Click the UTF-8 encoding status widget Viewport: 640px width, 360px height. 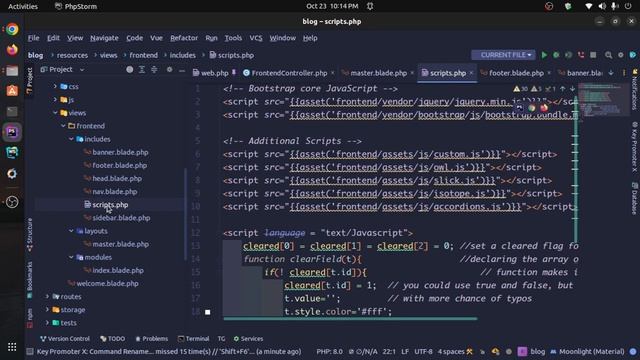coord(423,351)
